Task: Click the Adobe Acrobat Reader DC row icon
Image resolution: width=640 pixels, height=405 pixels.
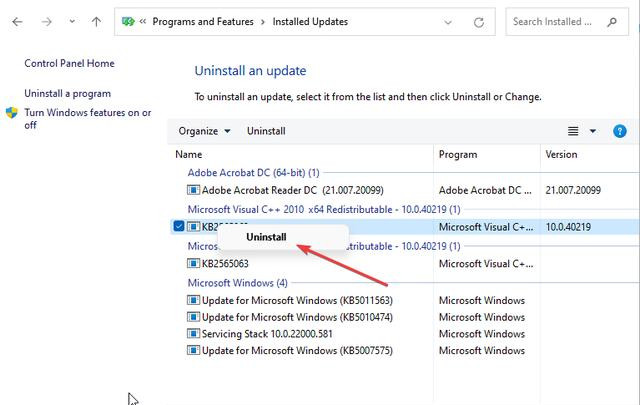Action: tap(193, 190)
